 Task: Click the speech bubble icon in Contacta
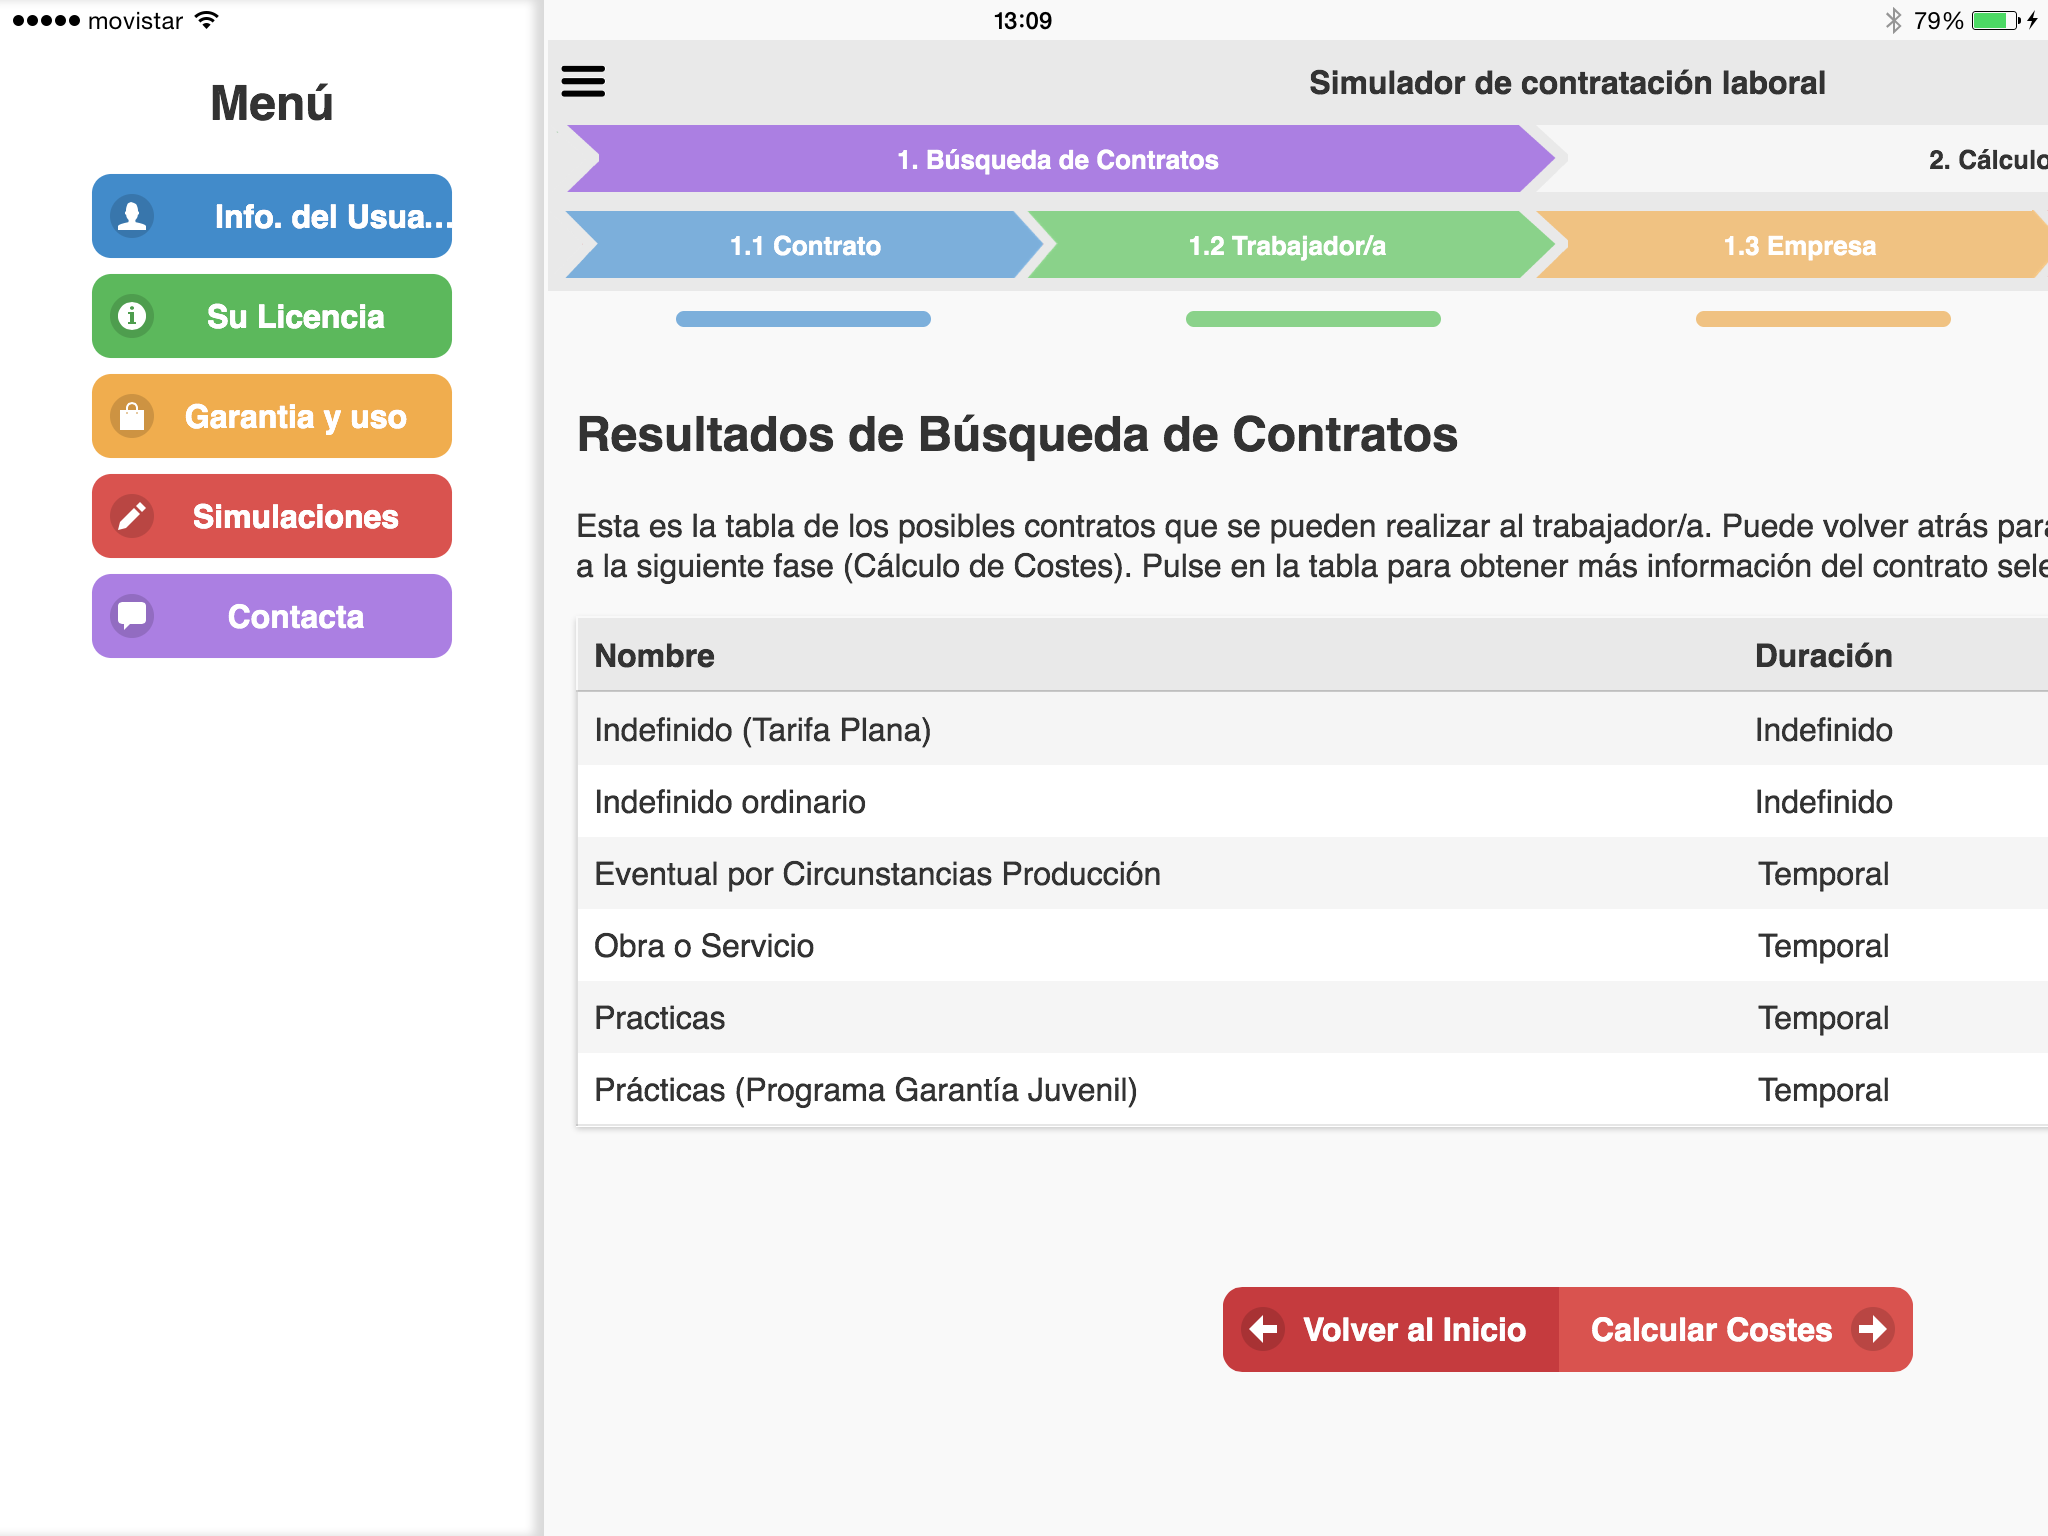pos(132,616)
